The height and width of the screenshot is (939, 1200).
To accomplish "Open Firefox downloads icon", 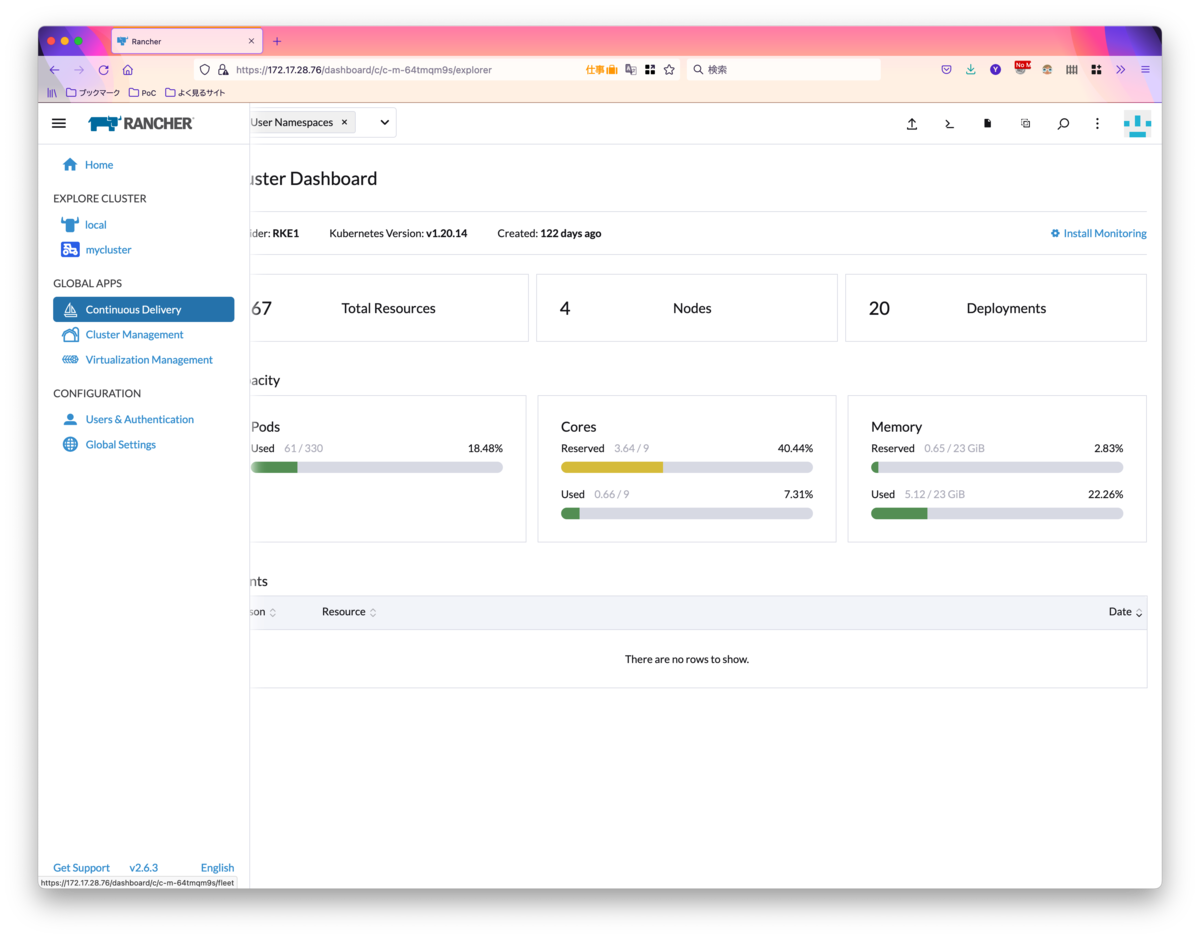I will pos(970,69).
